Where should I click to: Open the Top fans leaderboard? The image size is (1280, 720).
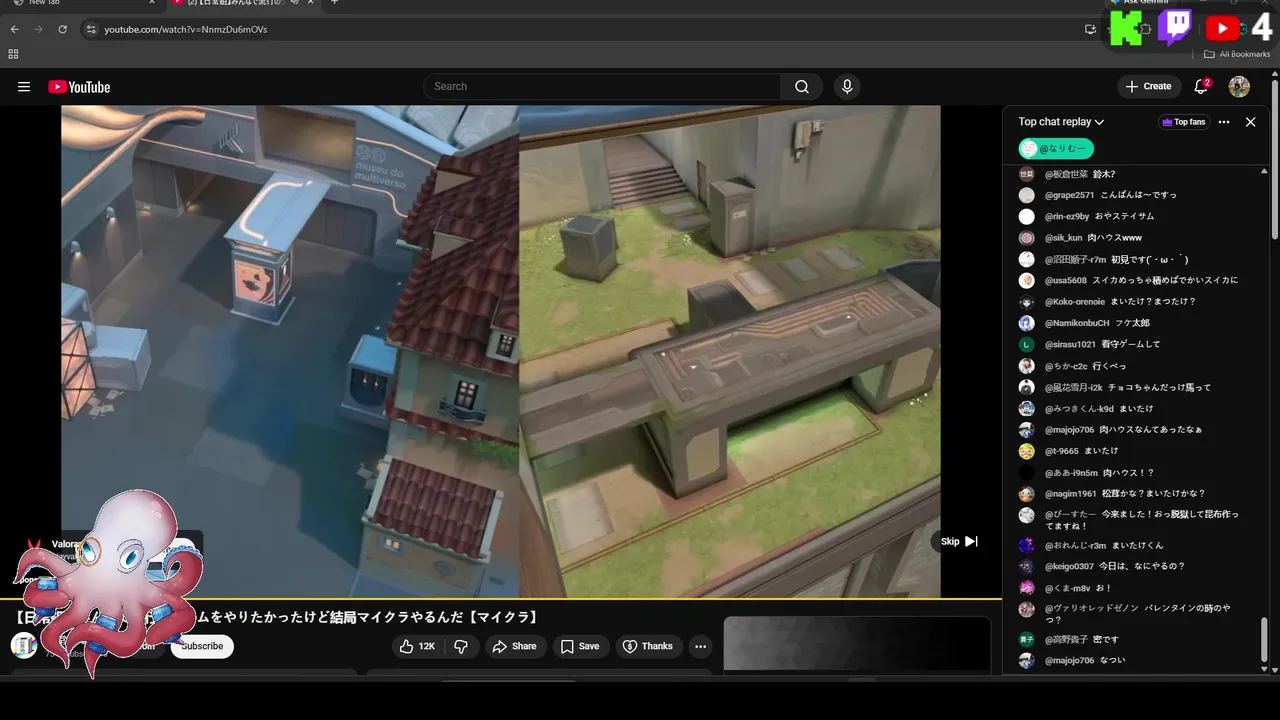pyautogui.click(x=1183, y=122)
